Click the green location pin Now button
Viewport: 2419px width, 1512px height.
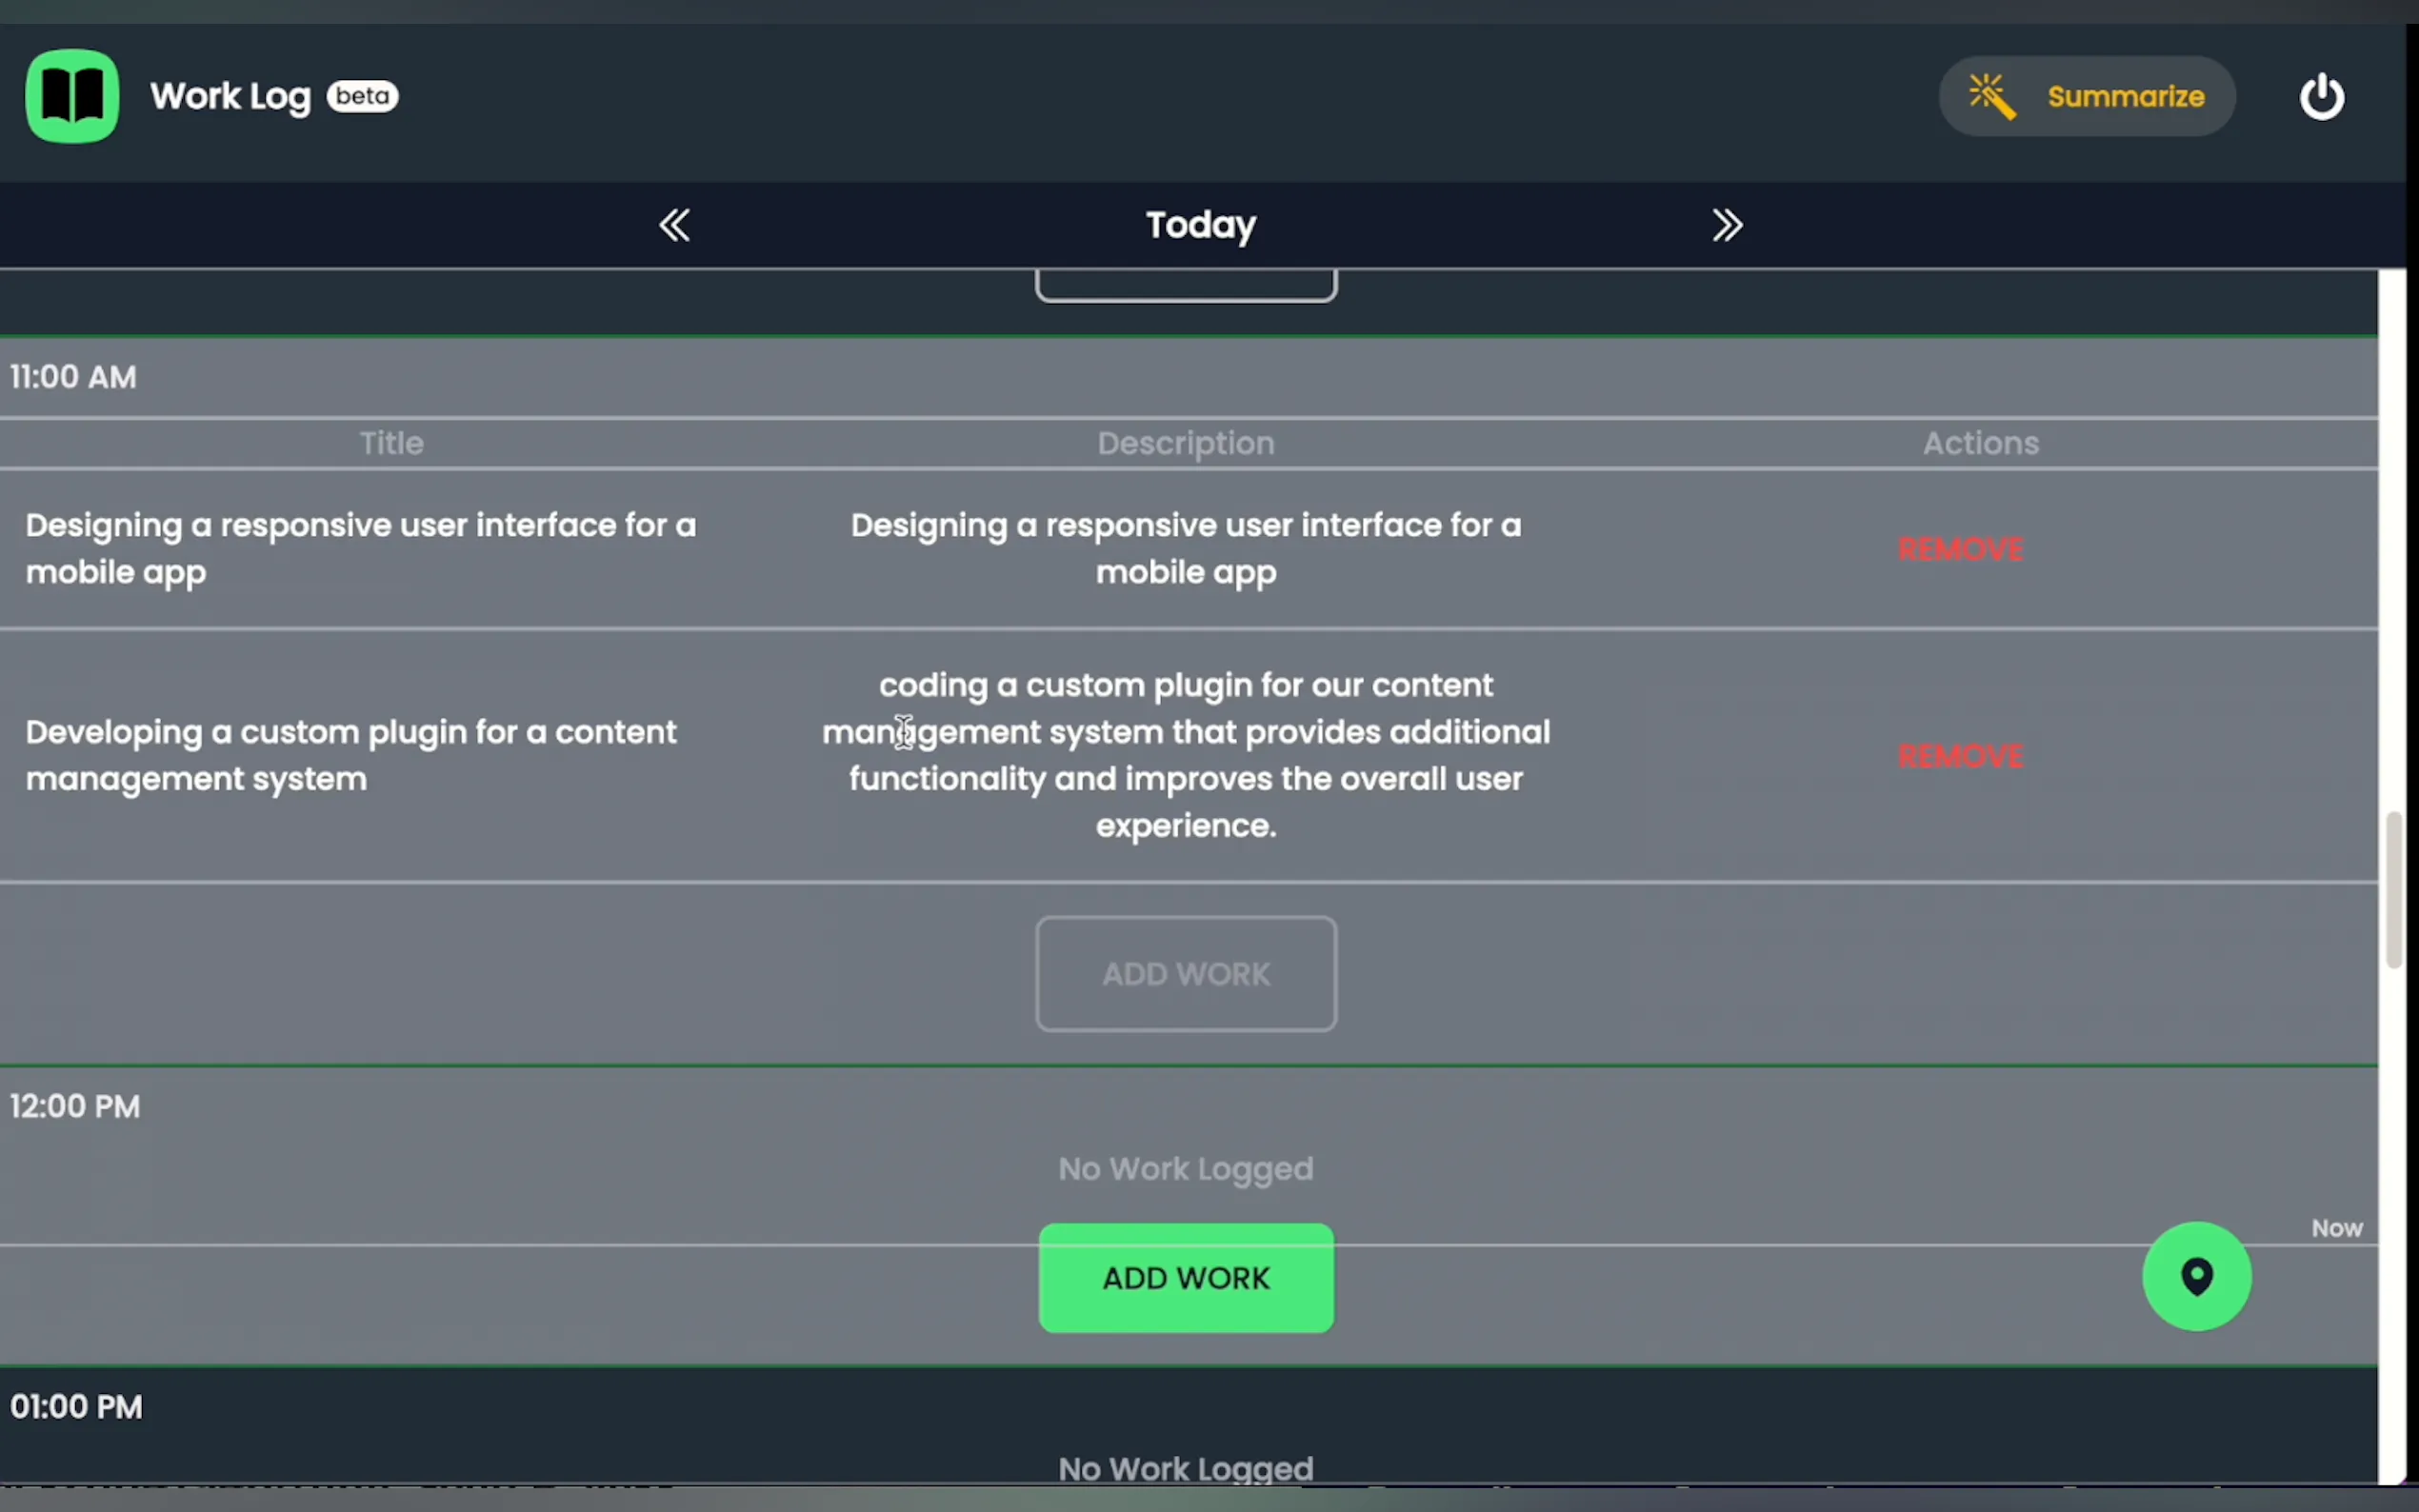point(2196,1277)
